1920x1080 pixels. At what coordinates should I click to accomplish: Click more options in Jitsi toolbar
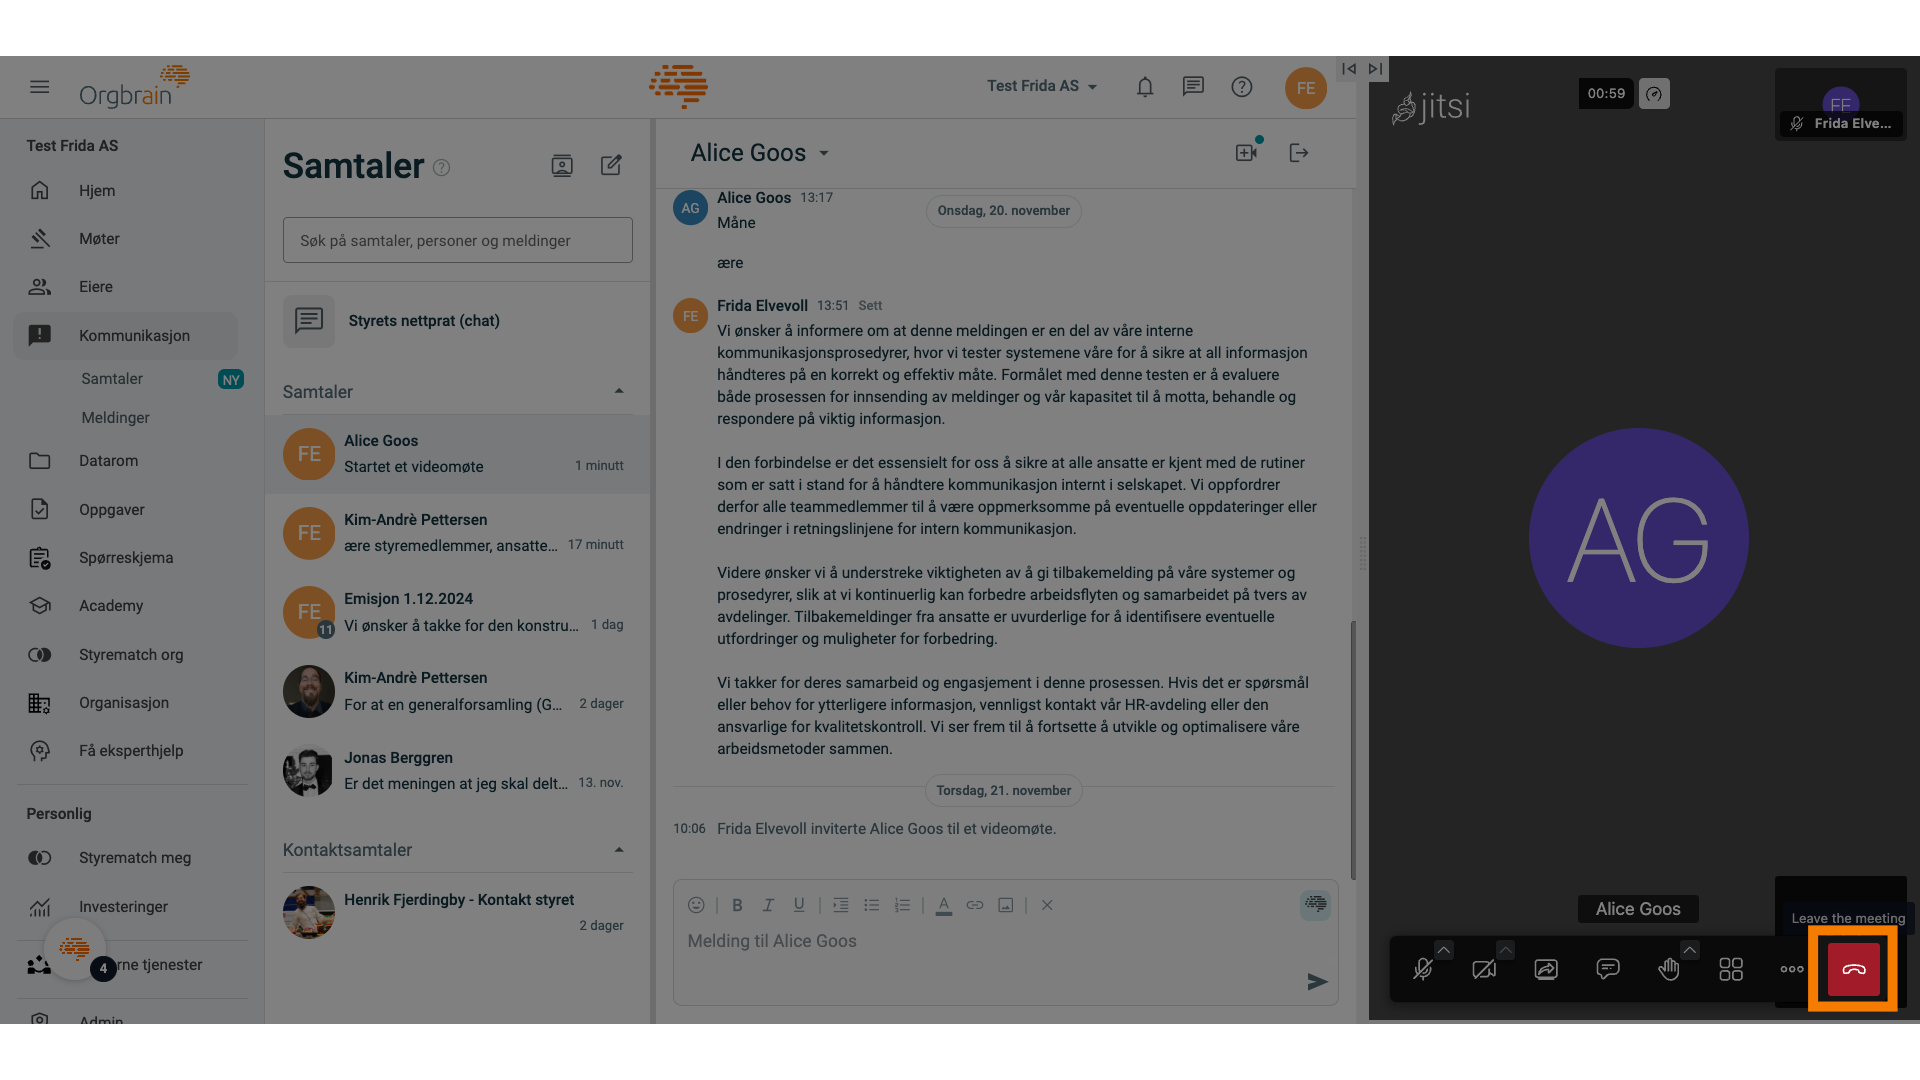(x=1791, y=968)
